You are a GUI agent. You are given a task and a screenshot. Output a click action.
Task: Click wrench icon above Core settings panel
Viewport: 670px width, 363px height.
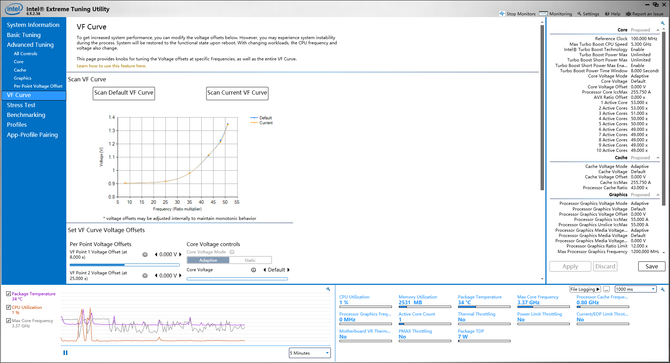[x=663, y=23]
